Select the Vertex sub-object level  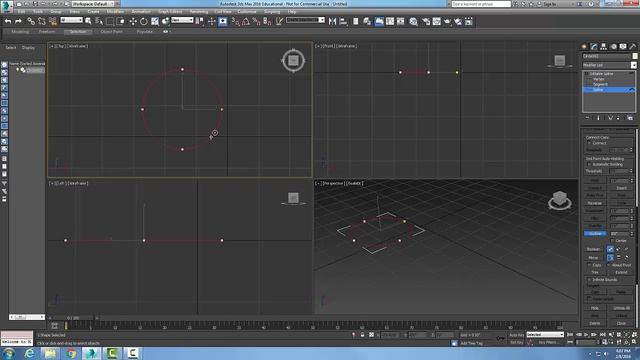click(599, 79)
